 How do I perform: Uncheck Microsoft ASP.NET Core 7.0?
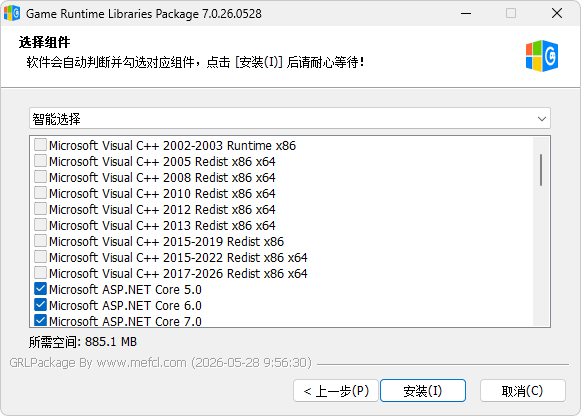(x=40, y=320)
